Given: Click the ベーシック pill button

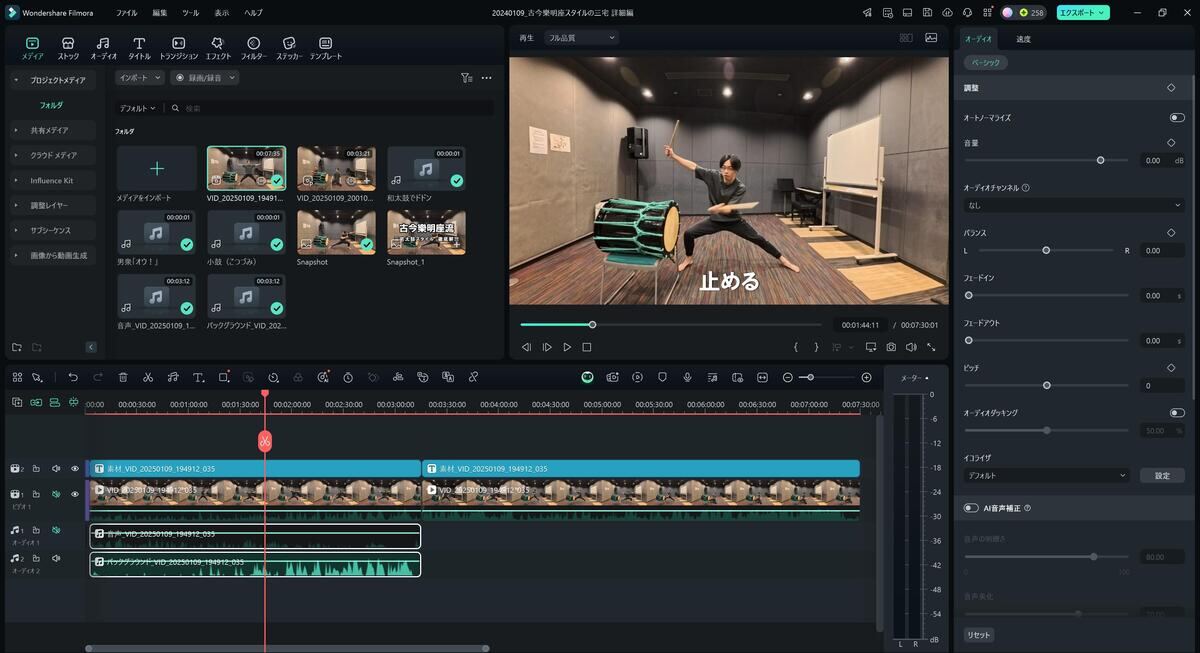Looking at the screenshot, I should (986, 62).
